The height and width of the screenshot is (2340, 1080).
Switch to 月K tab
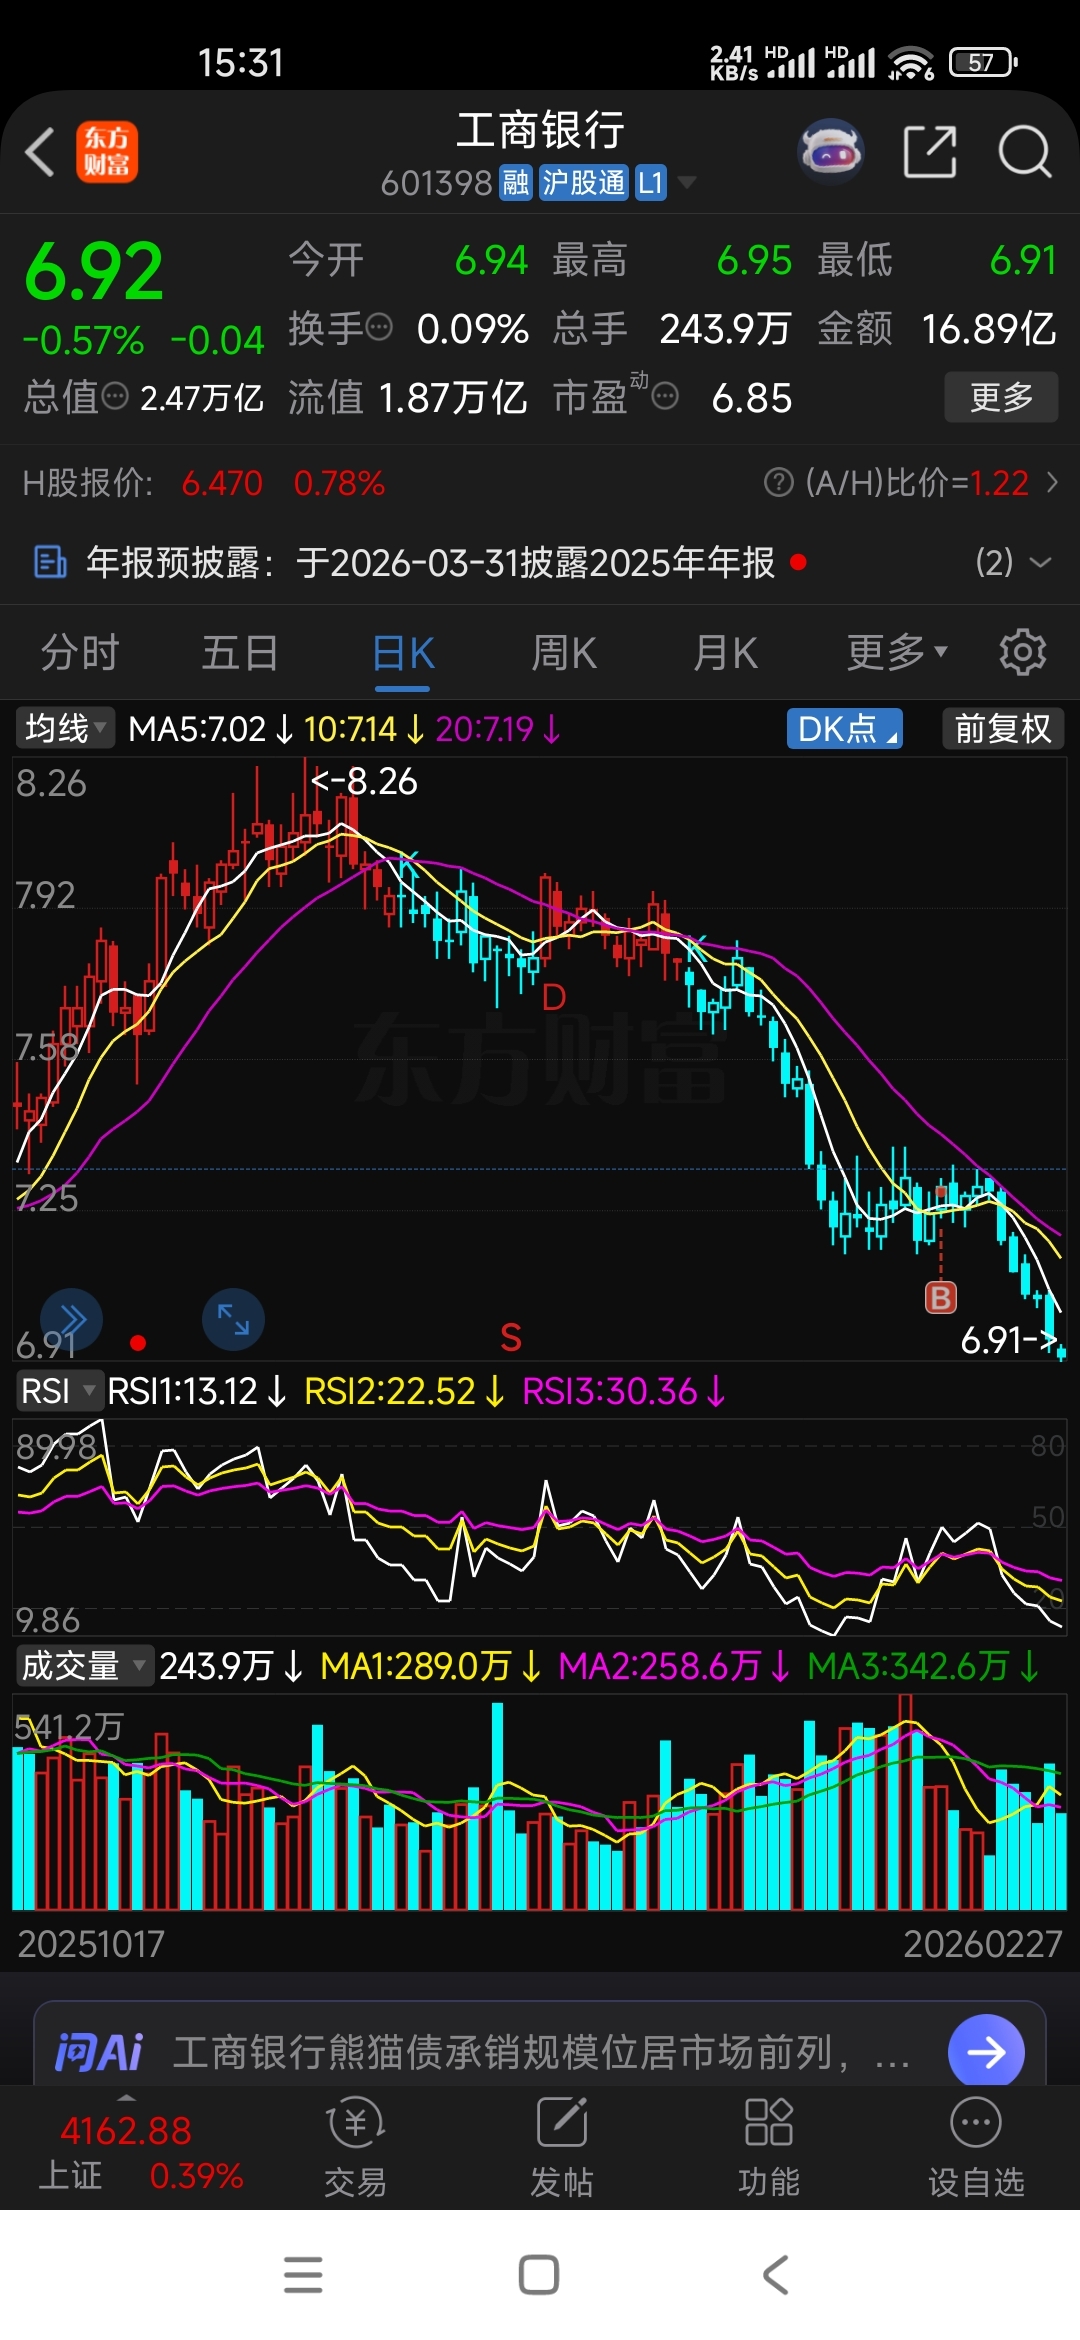point(726,653)
